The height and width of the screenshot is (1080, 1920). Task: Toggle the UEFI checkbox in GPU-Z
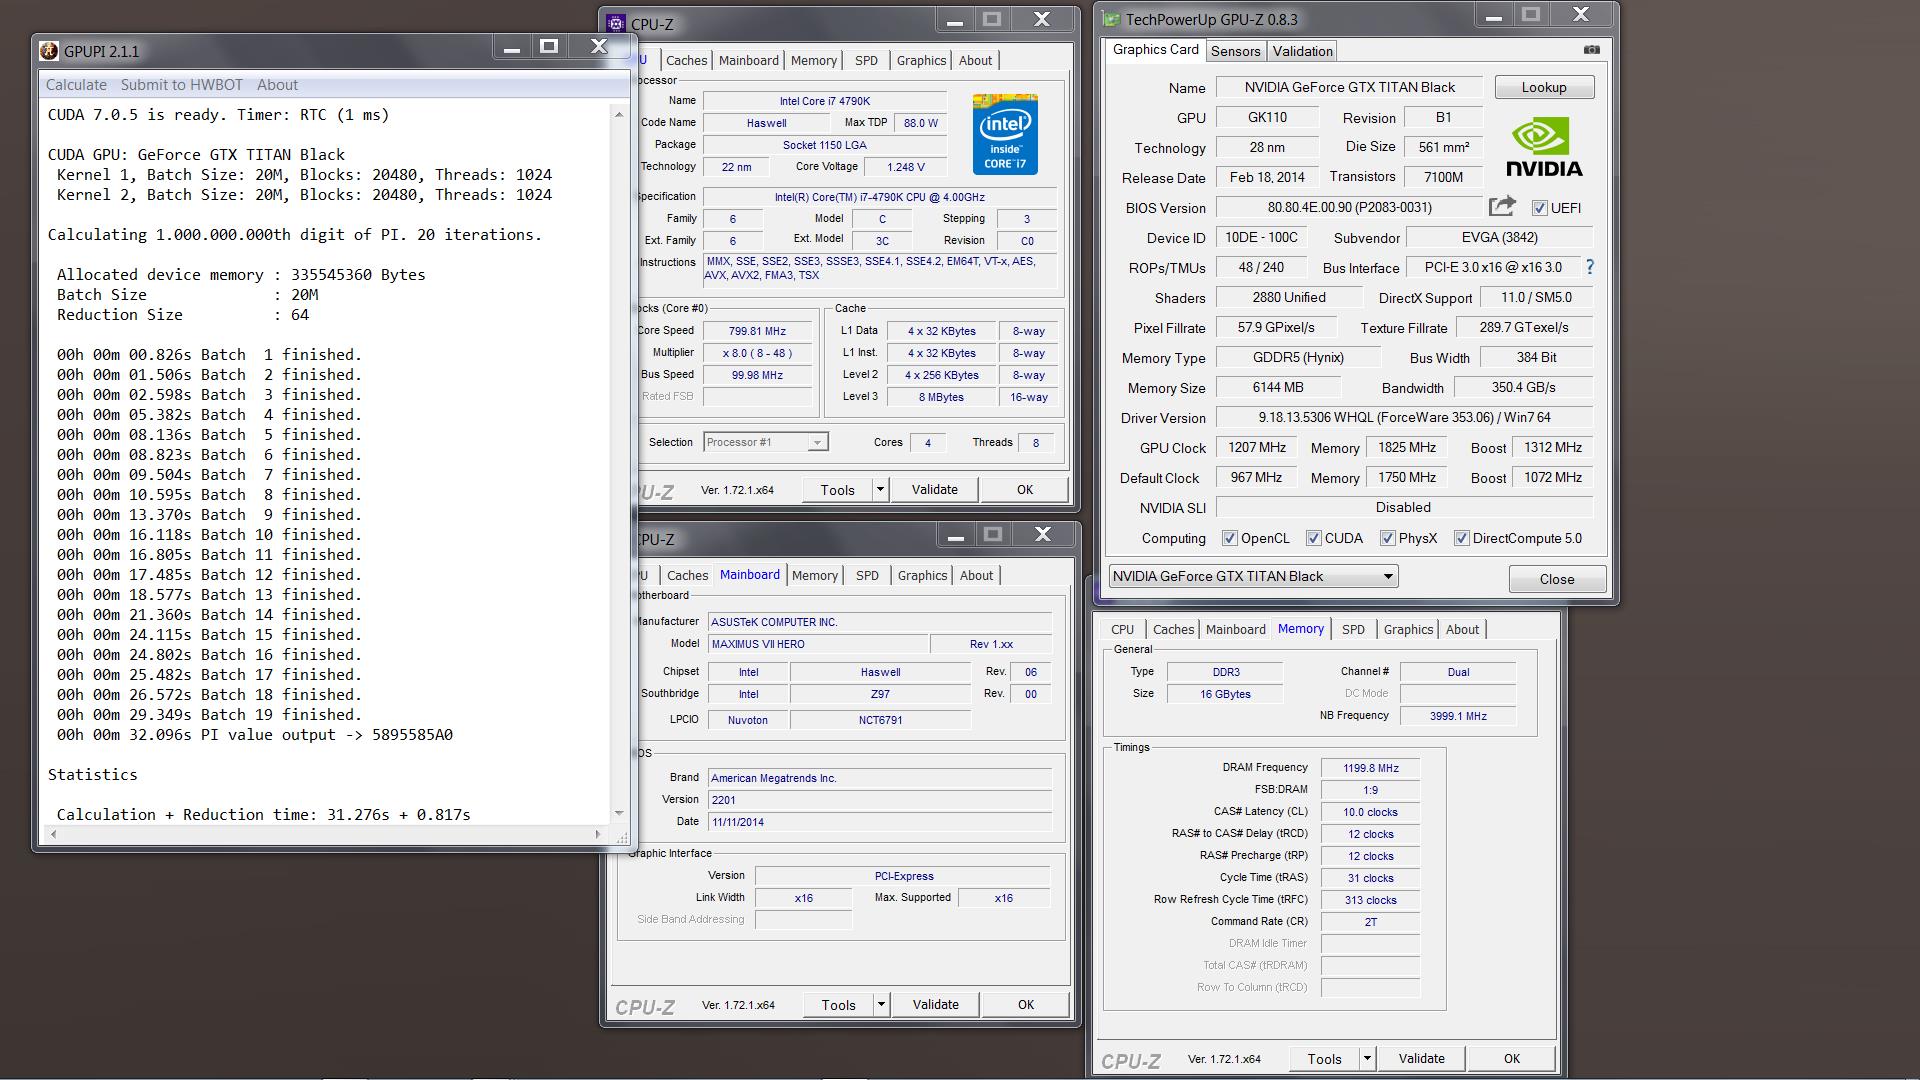coord(1540,208)
